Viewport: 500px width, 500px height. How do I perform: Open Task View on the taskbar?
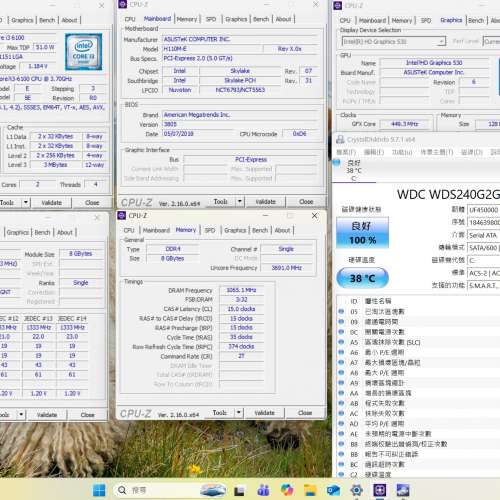tap(239, 490)
